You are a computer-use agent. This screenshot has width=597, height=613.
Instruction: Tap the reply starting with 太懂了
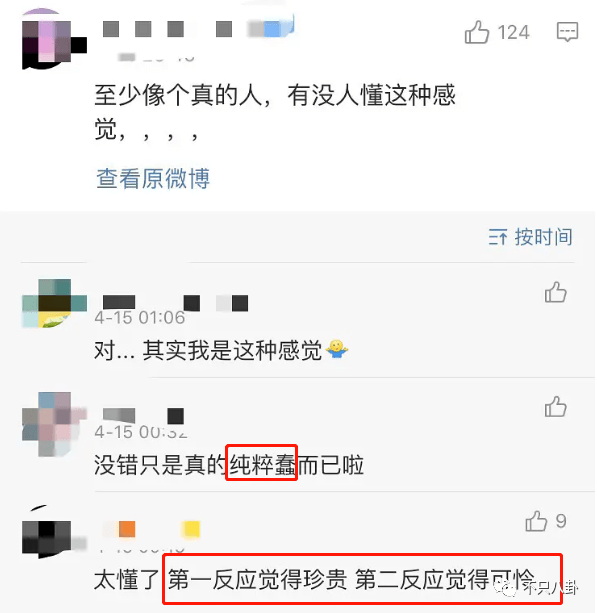tap(314, 579)
